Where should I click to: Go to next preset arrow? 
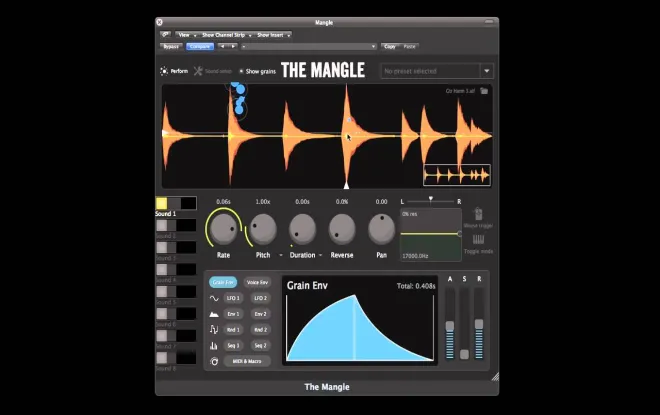(233, 46)
